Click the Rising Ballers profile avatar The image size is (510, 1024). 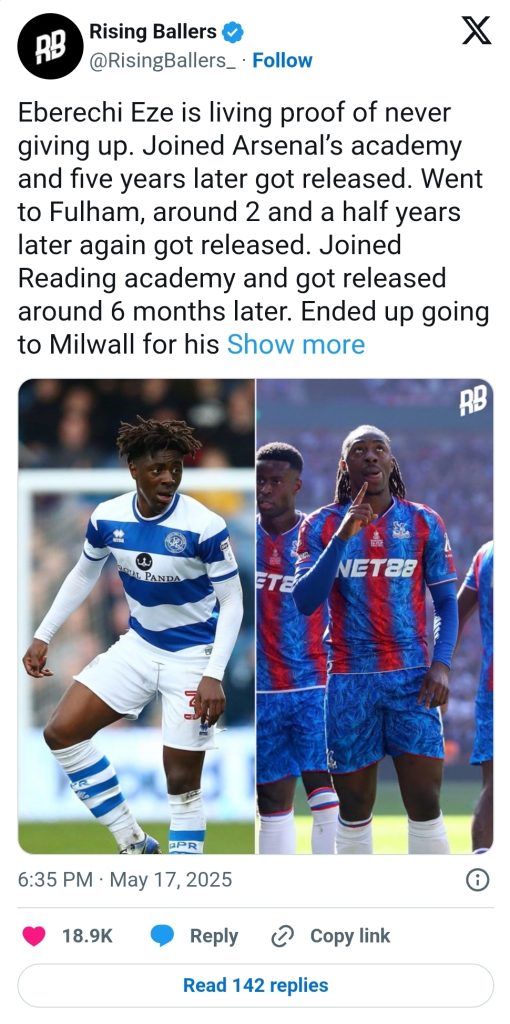point(50,46)
